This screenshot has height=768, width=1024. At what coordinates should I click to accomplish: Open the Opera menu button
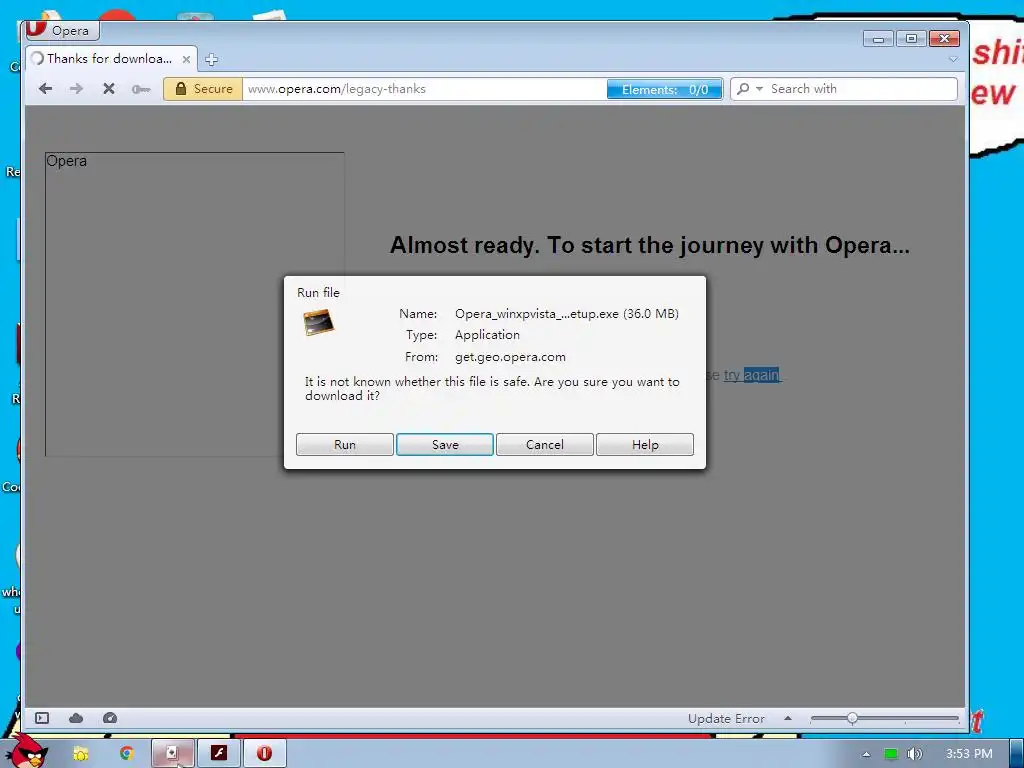coord(61,31)
